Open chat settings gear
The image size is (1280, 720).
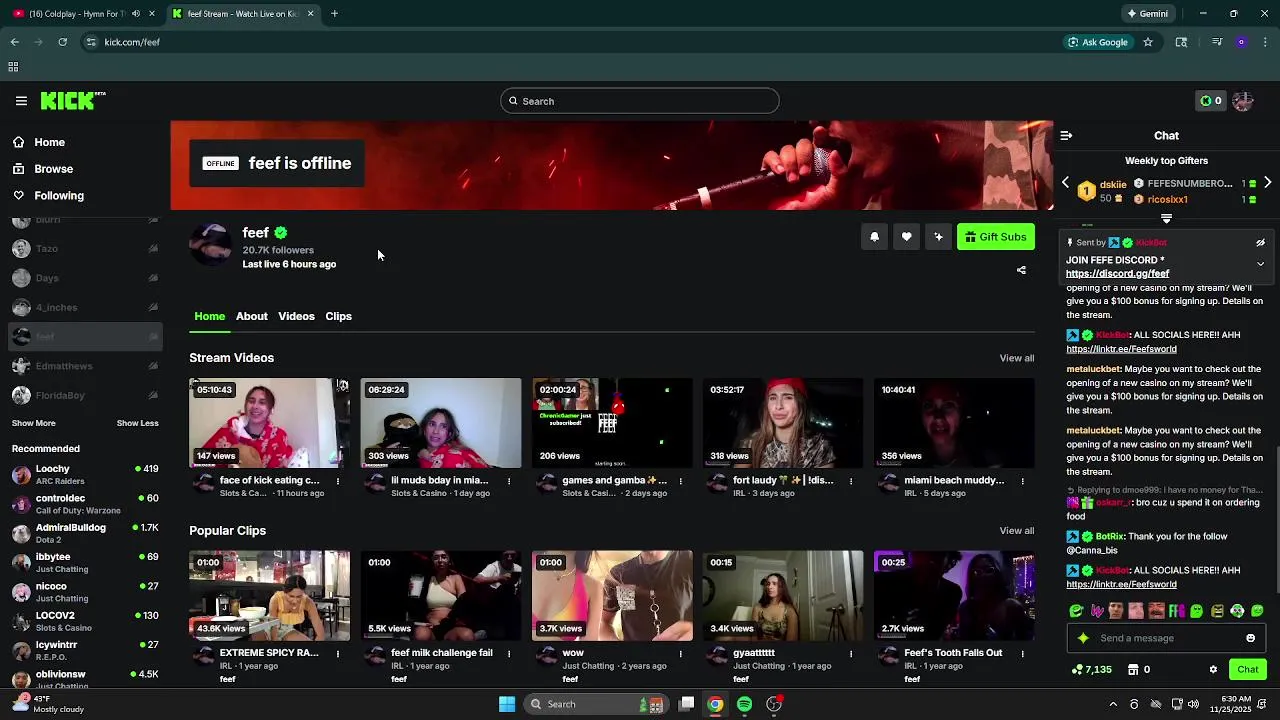coord(1213,670)
